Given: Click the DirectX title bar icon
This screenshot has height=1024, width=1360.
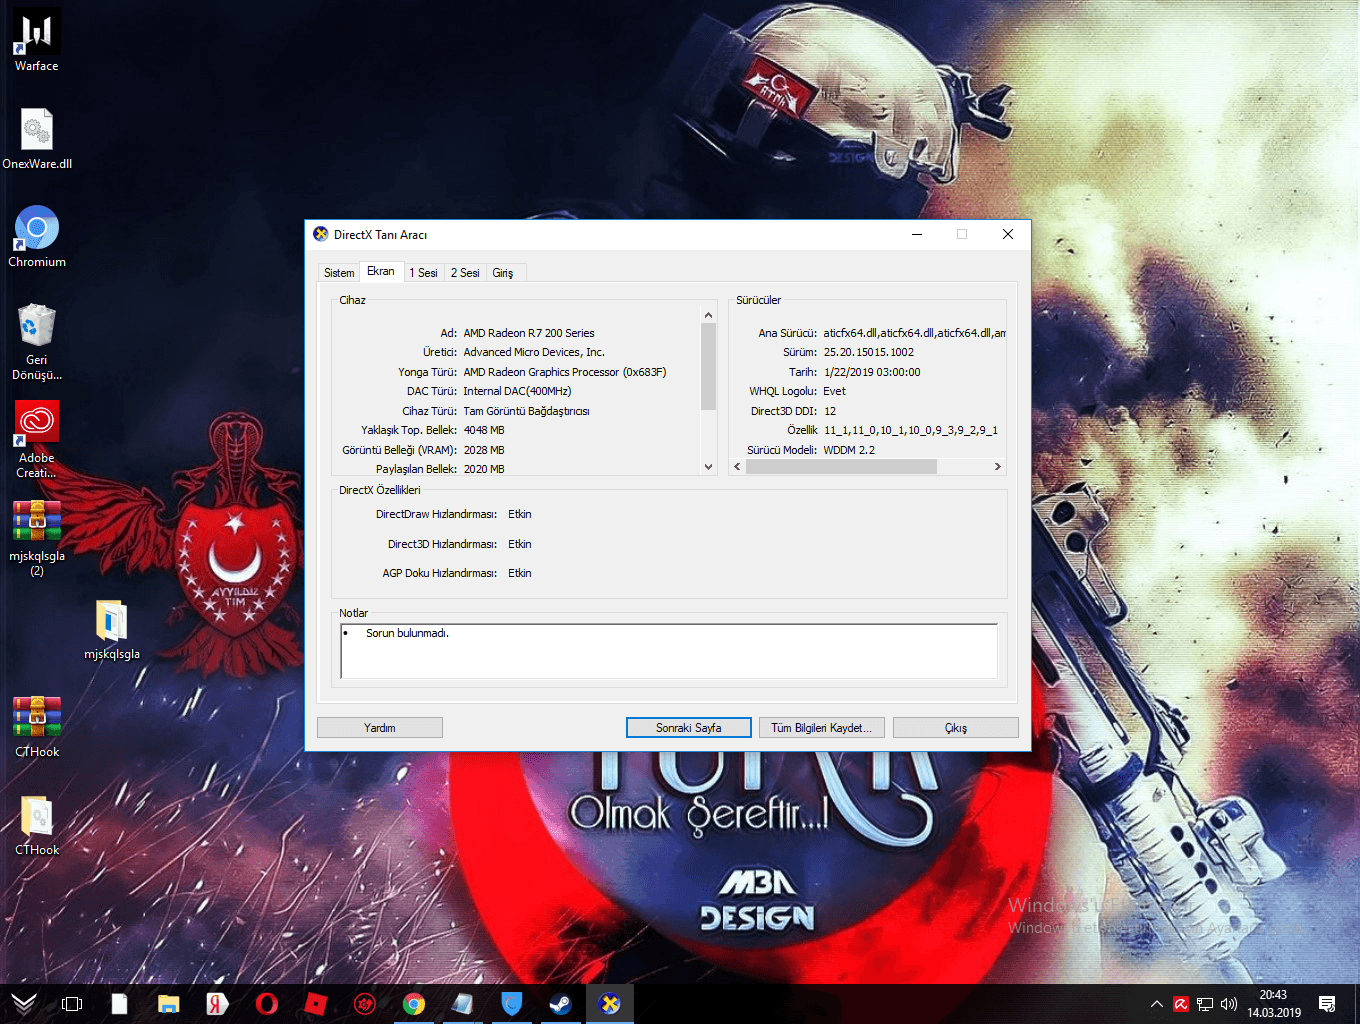Looking at the screenshot, I should pos(321,234).
